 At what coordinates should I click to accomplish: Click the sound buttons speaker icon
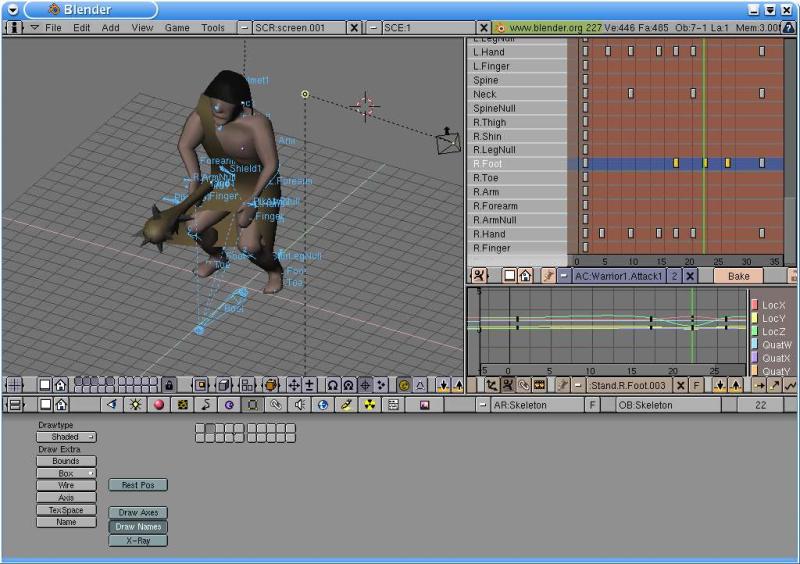coord(299,405)
